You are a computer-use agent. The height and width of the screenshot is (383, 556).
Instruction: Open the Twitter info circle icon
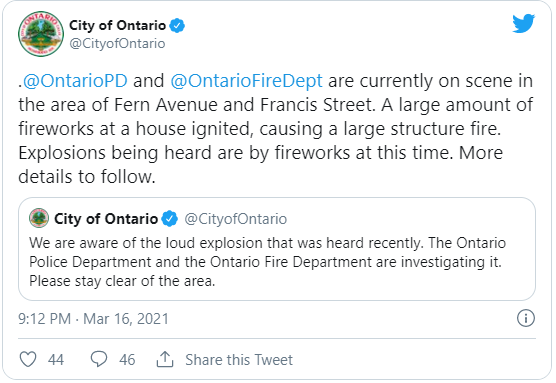[526, 318]
